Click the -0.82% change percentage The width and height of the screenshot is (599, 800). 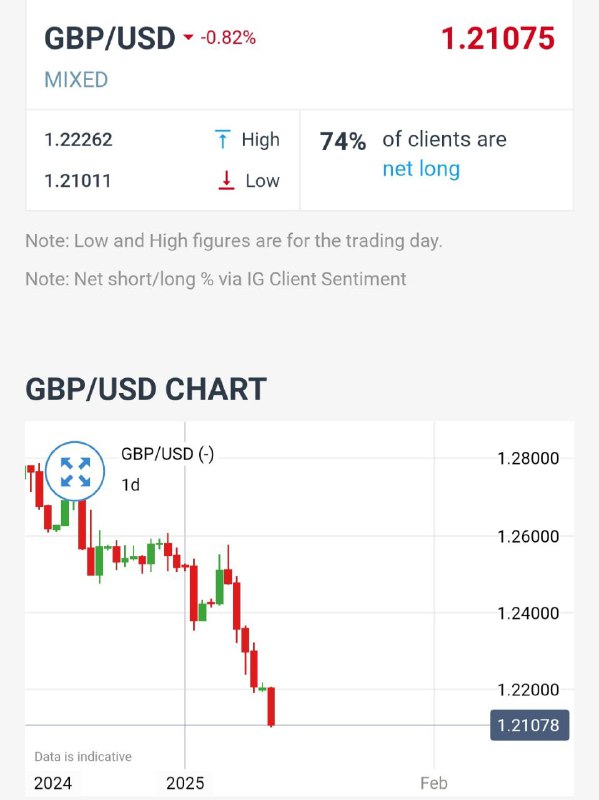228,38
